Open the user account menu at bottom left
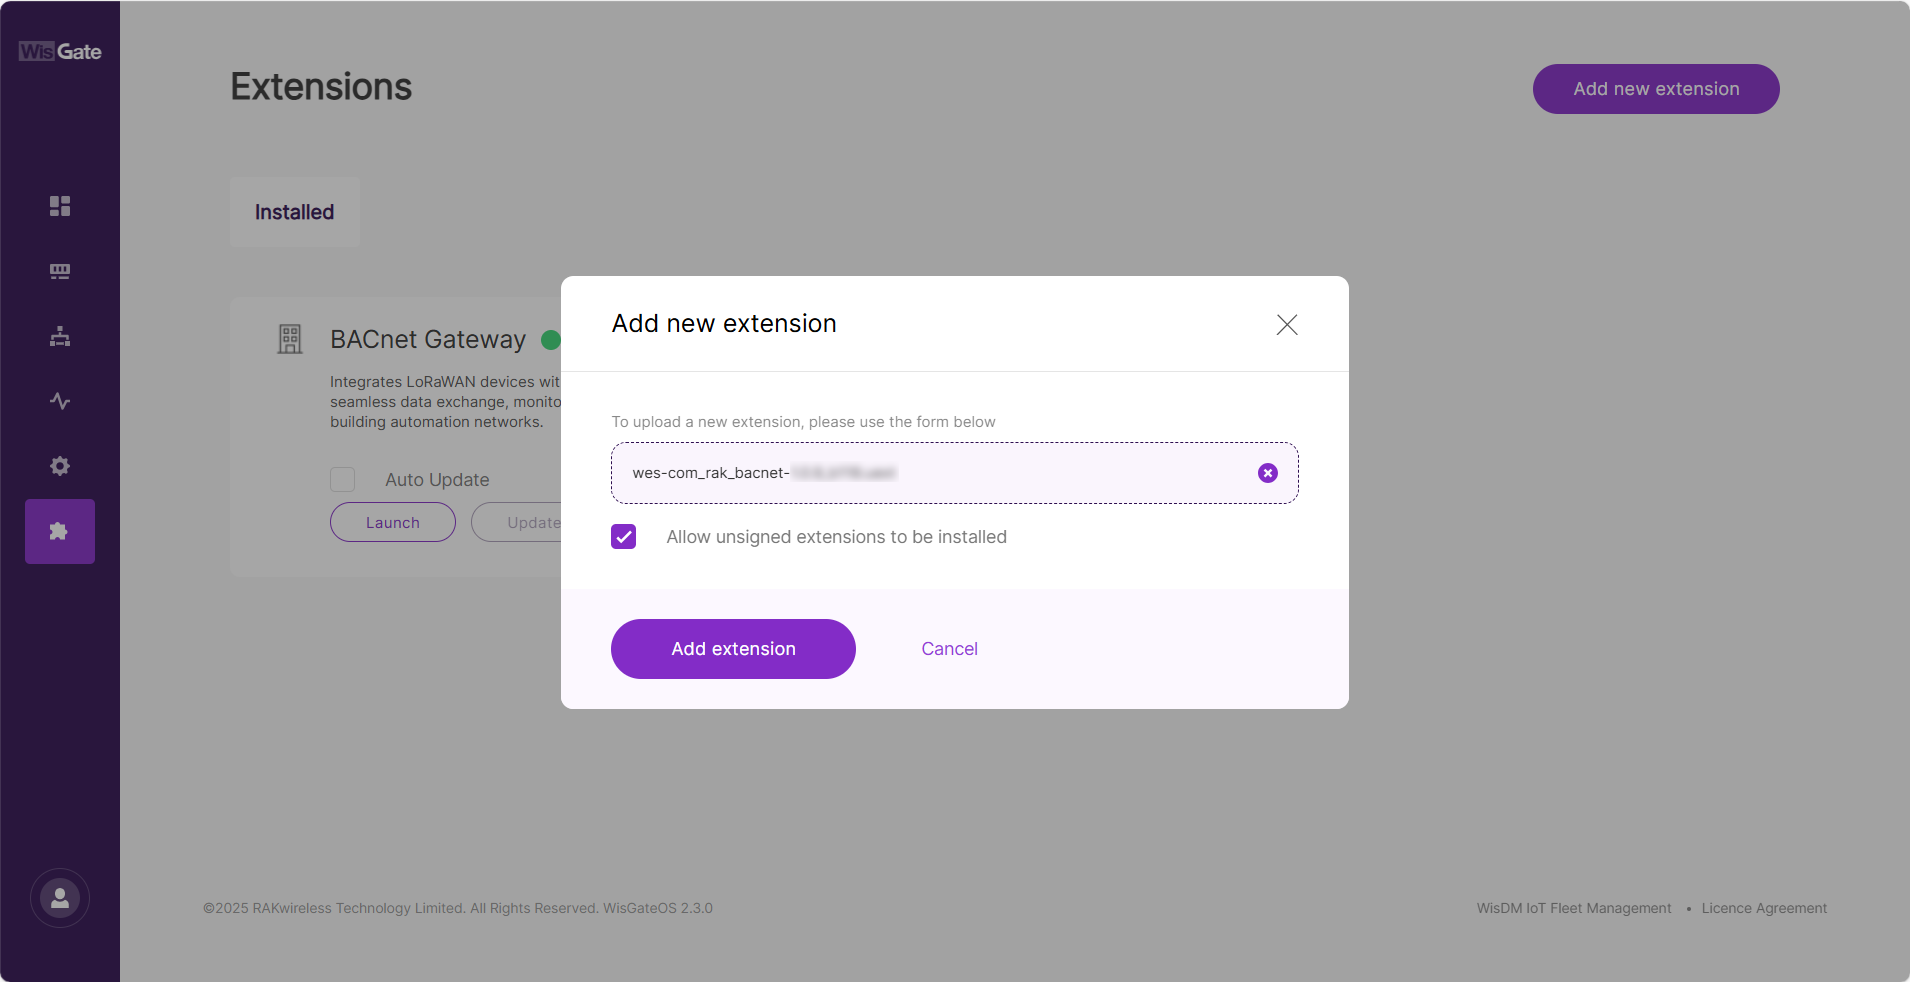Screen dimensions: 1910x982 (59, 897)
